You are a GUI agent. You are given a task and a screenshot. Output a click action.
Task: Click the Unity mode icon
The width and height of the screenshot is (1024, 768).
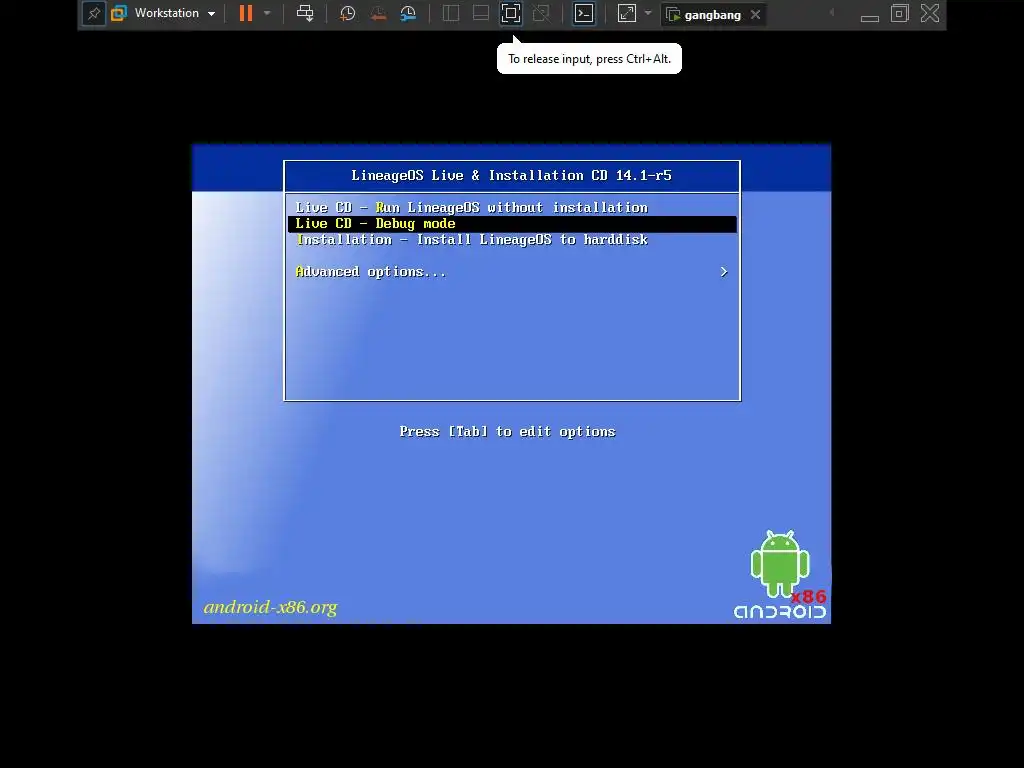click(541, 13)
